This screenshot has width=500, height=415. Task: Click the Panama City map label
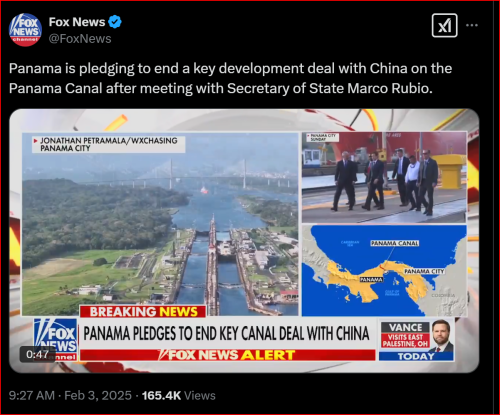424,271
